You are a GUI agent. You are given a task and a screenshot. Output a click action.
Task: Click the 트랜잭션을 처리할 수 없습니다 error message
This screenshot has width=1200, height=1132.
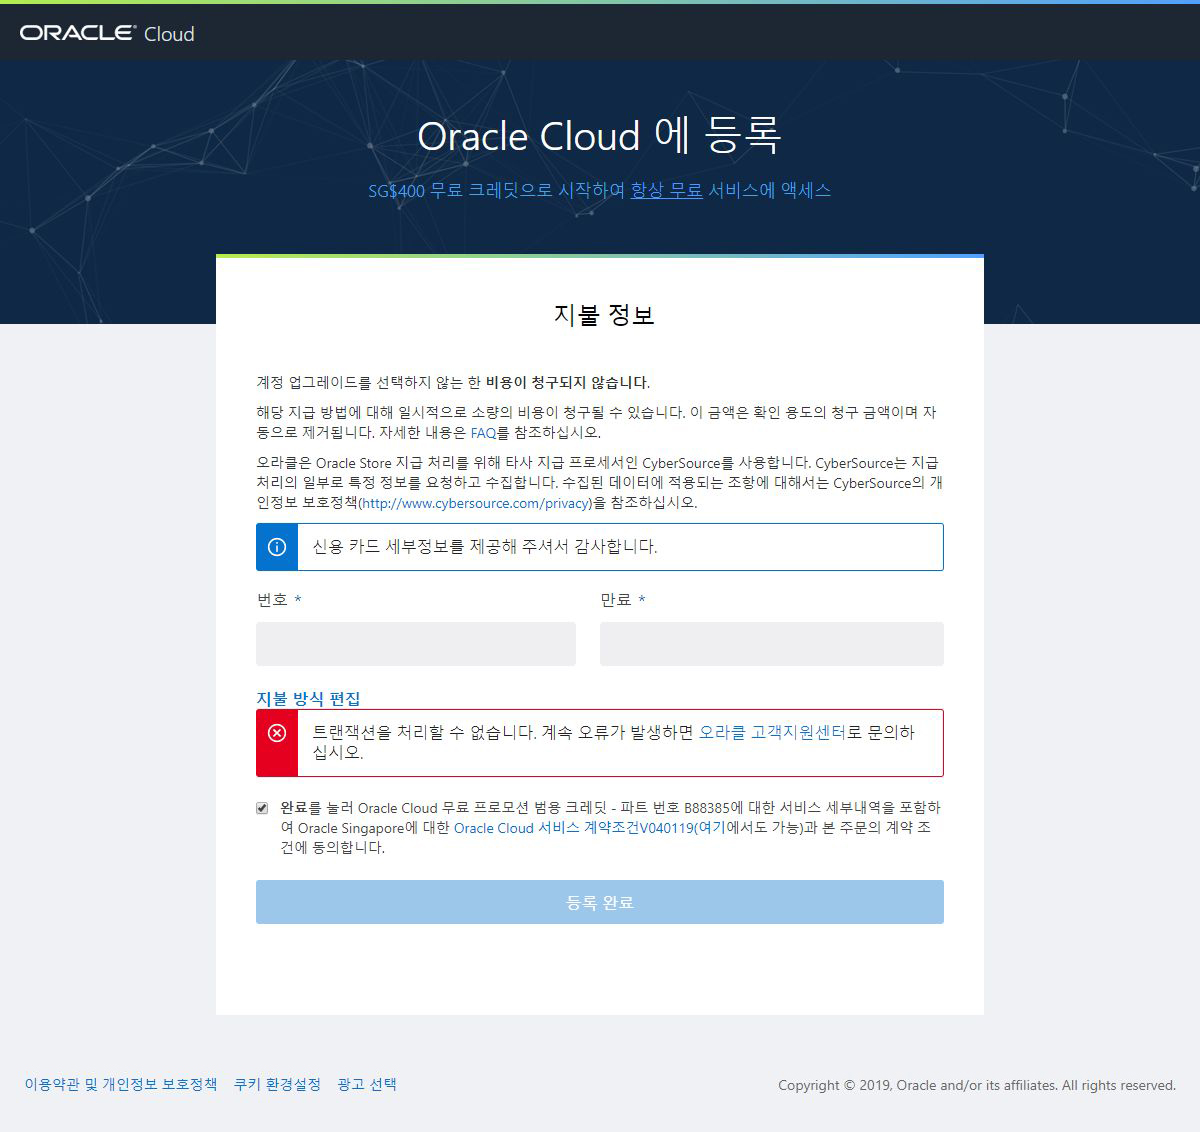613,742
